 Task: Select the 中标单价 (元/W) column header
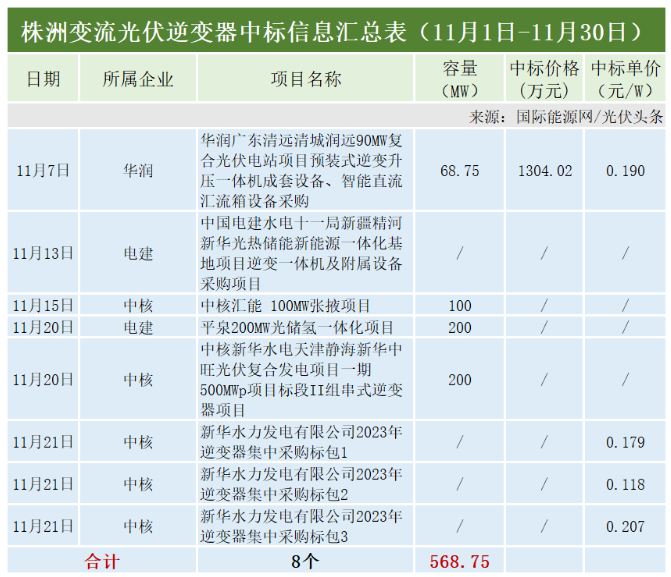(625, 79)
